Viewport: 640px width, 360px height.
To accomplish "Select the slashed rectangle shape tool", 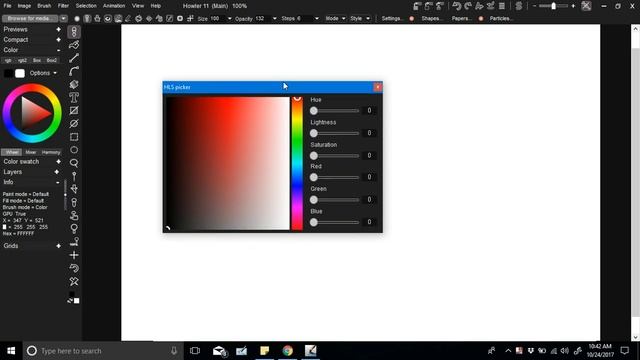I will click(x=74, y=110).
